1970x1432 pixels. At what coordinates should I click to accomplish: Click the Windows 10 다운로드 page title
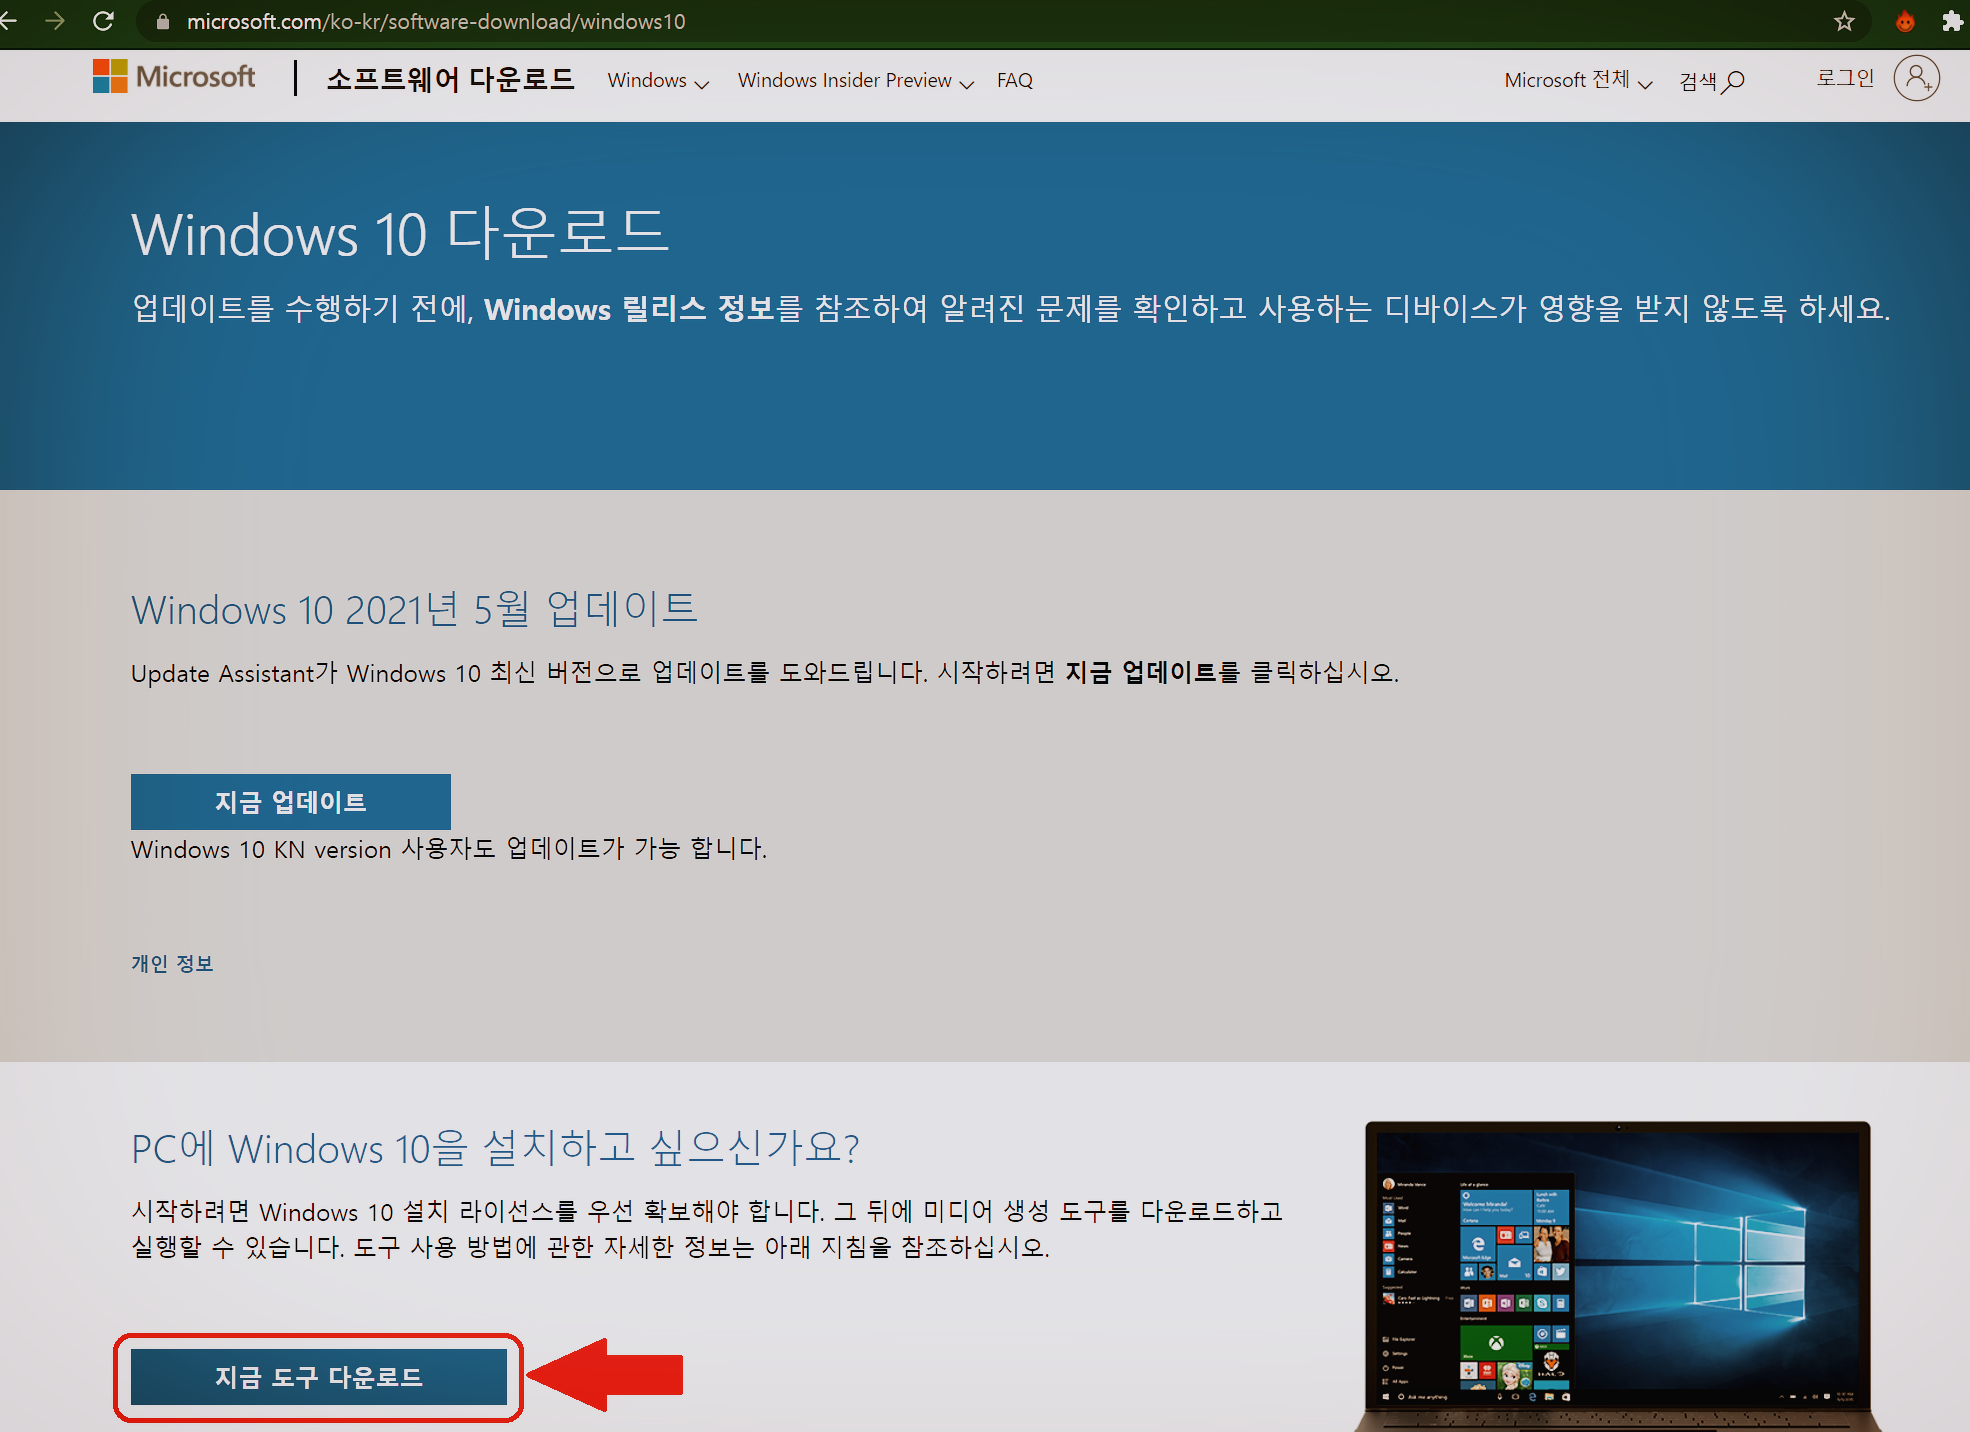pos(400,233)
